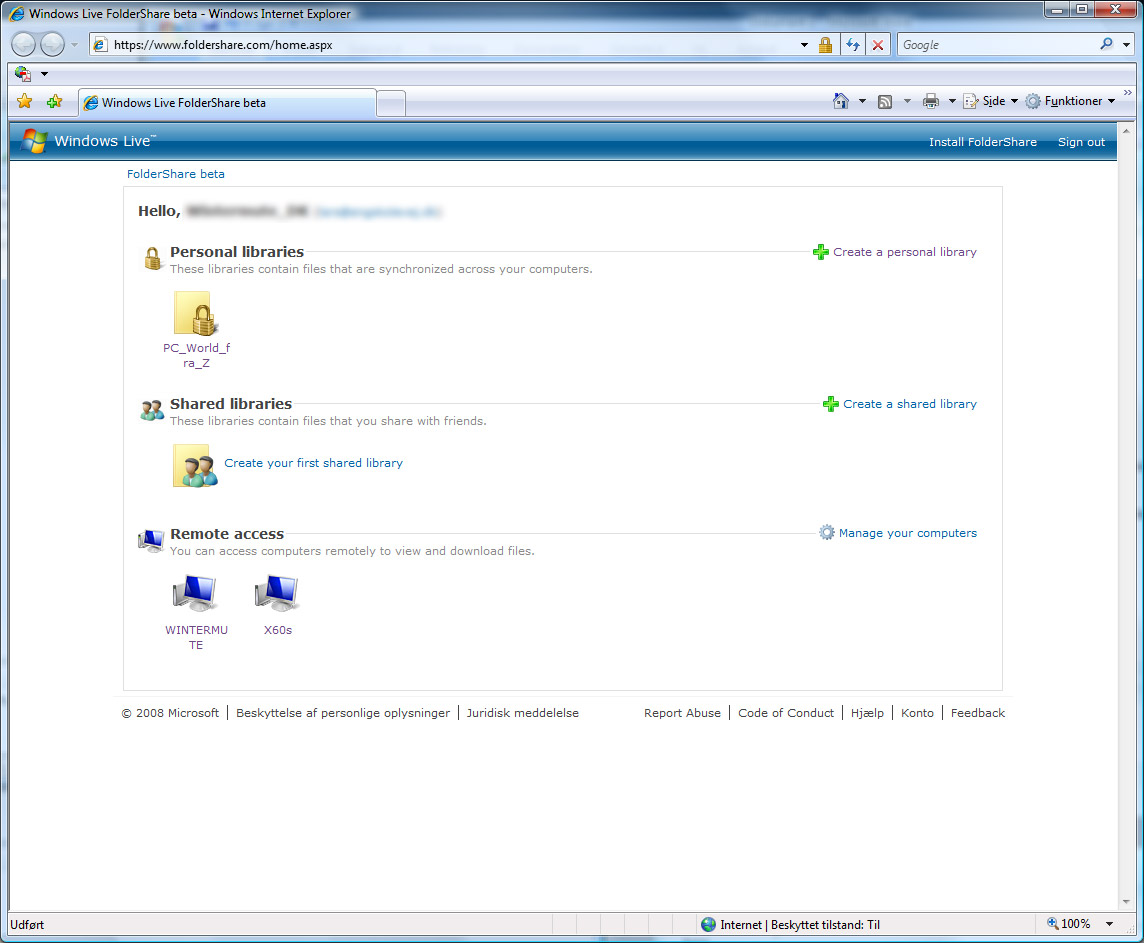Expand the zoom level dropdown arrow
Viewport: 1144px width, 943px height.
(x=1110, y=924)
